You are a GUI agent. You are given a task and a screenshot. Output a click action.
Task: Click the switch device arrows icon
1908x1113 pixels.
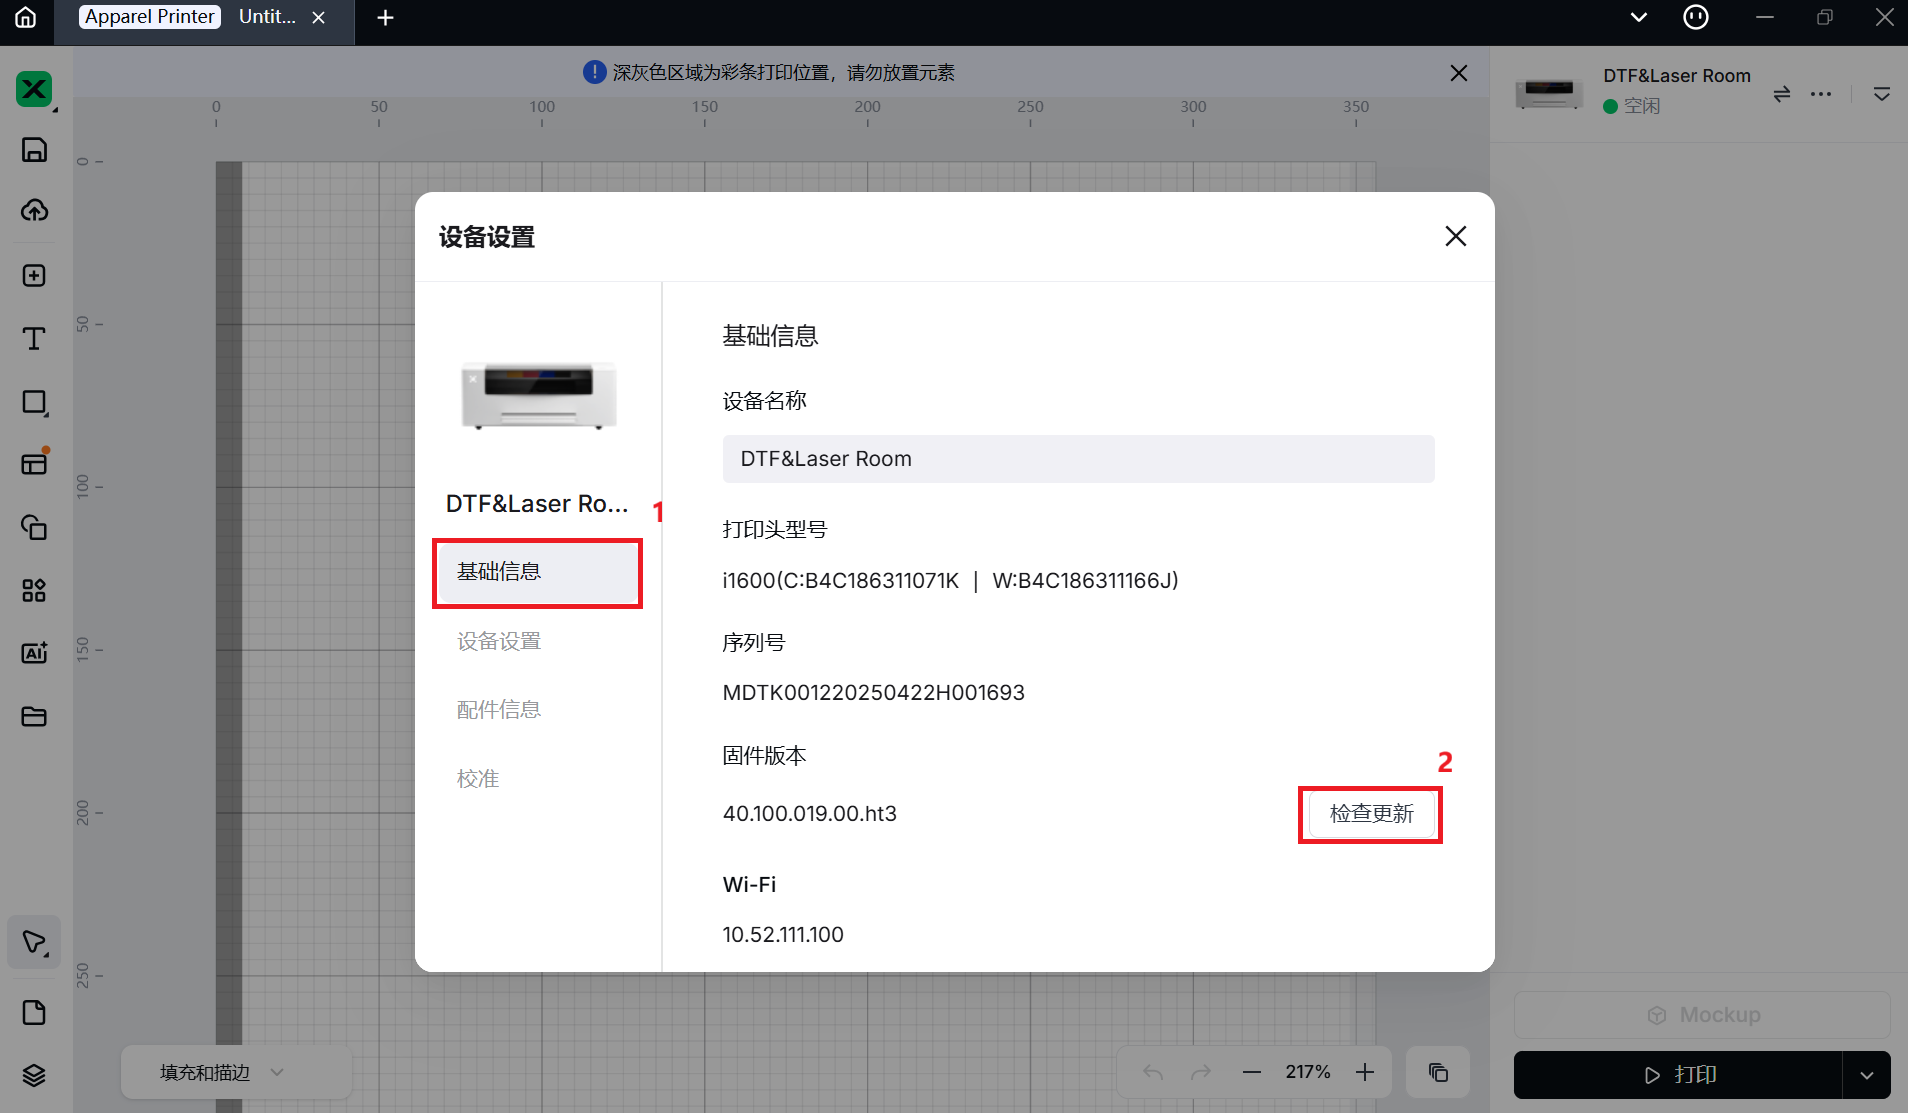1781,94
